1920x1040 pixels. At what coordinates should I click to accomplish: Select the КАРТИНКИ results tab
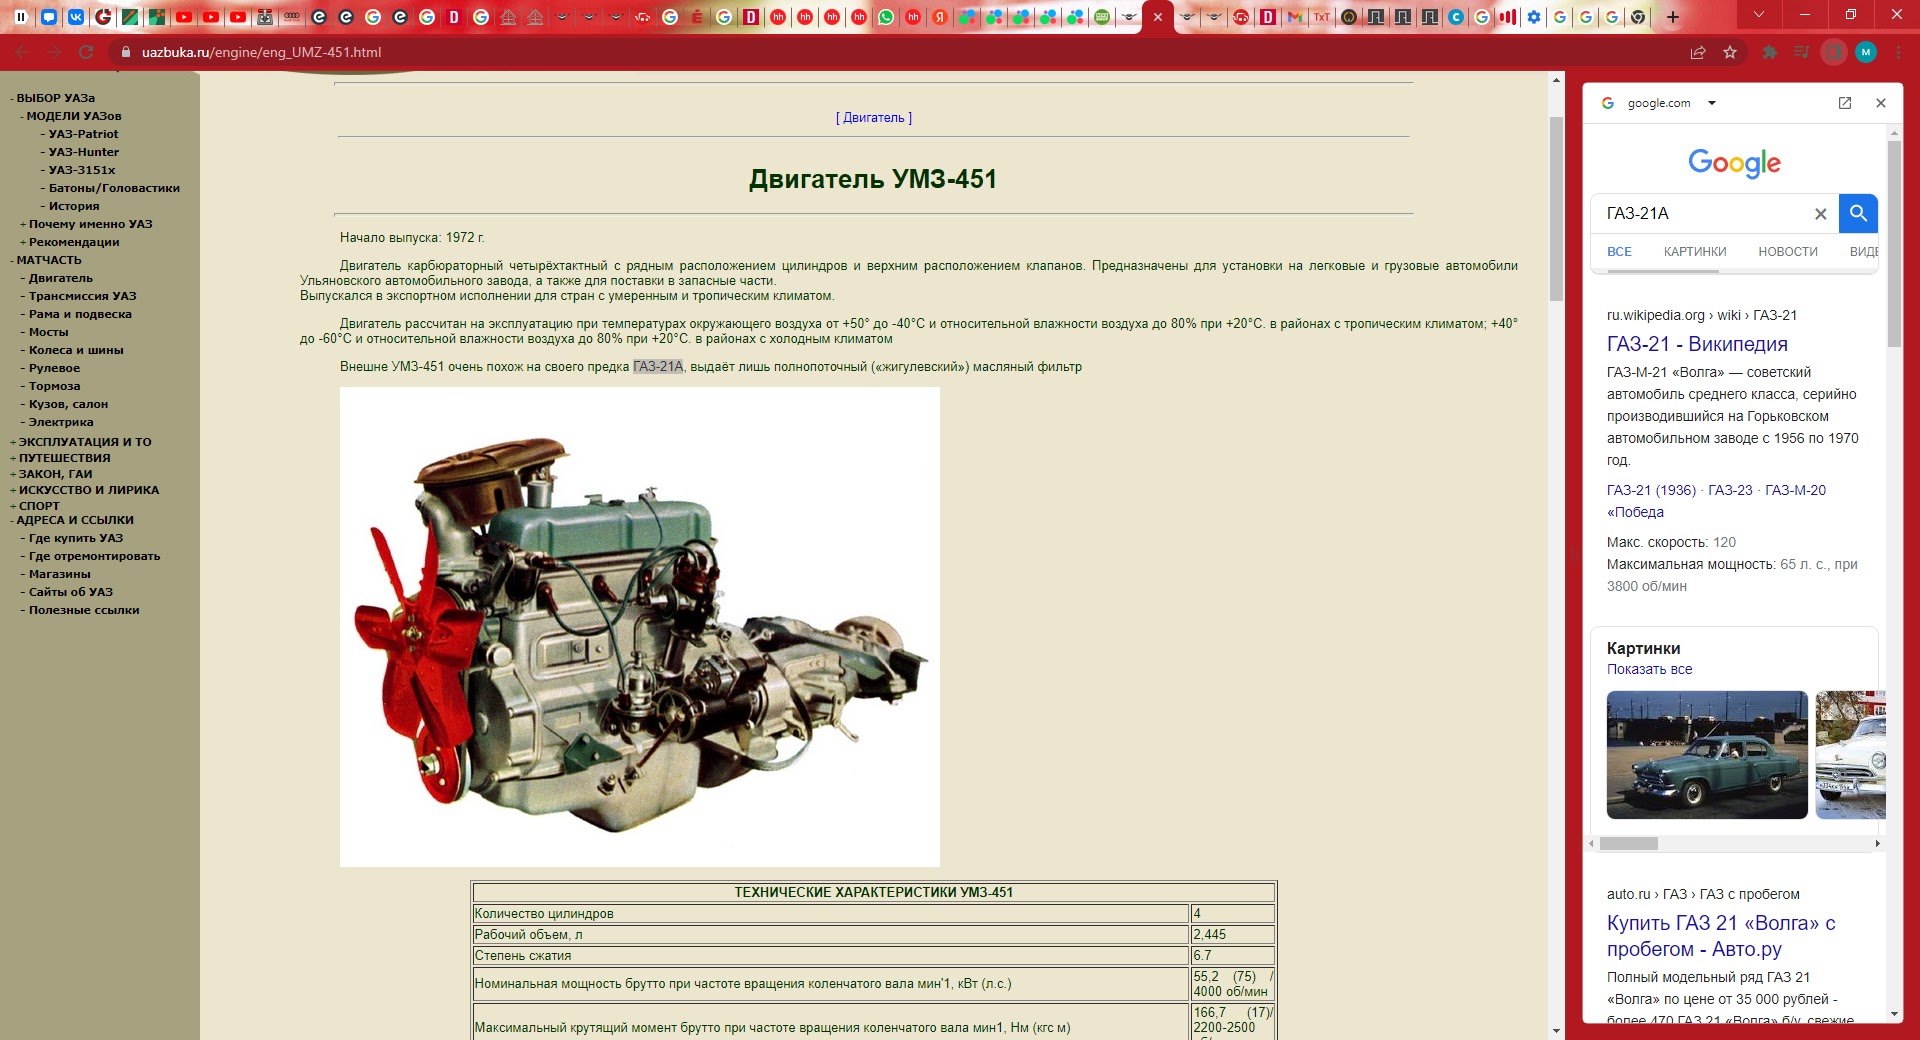coord(1695,252)
